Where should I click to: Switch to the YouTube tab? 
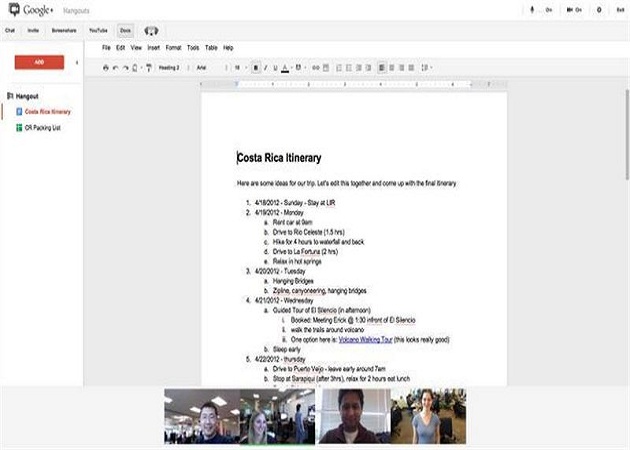pos(98,30)
